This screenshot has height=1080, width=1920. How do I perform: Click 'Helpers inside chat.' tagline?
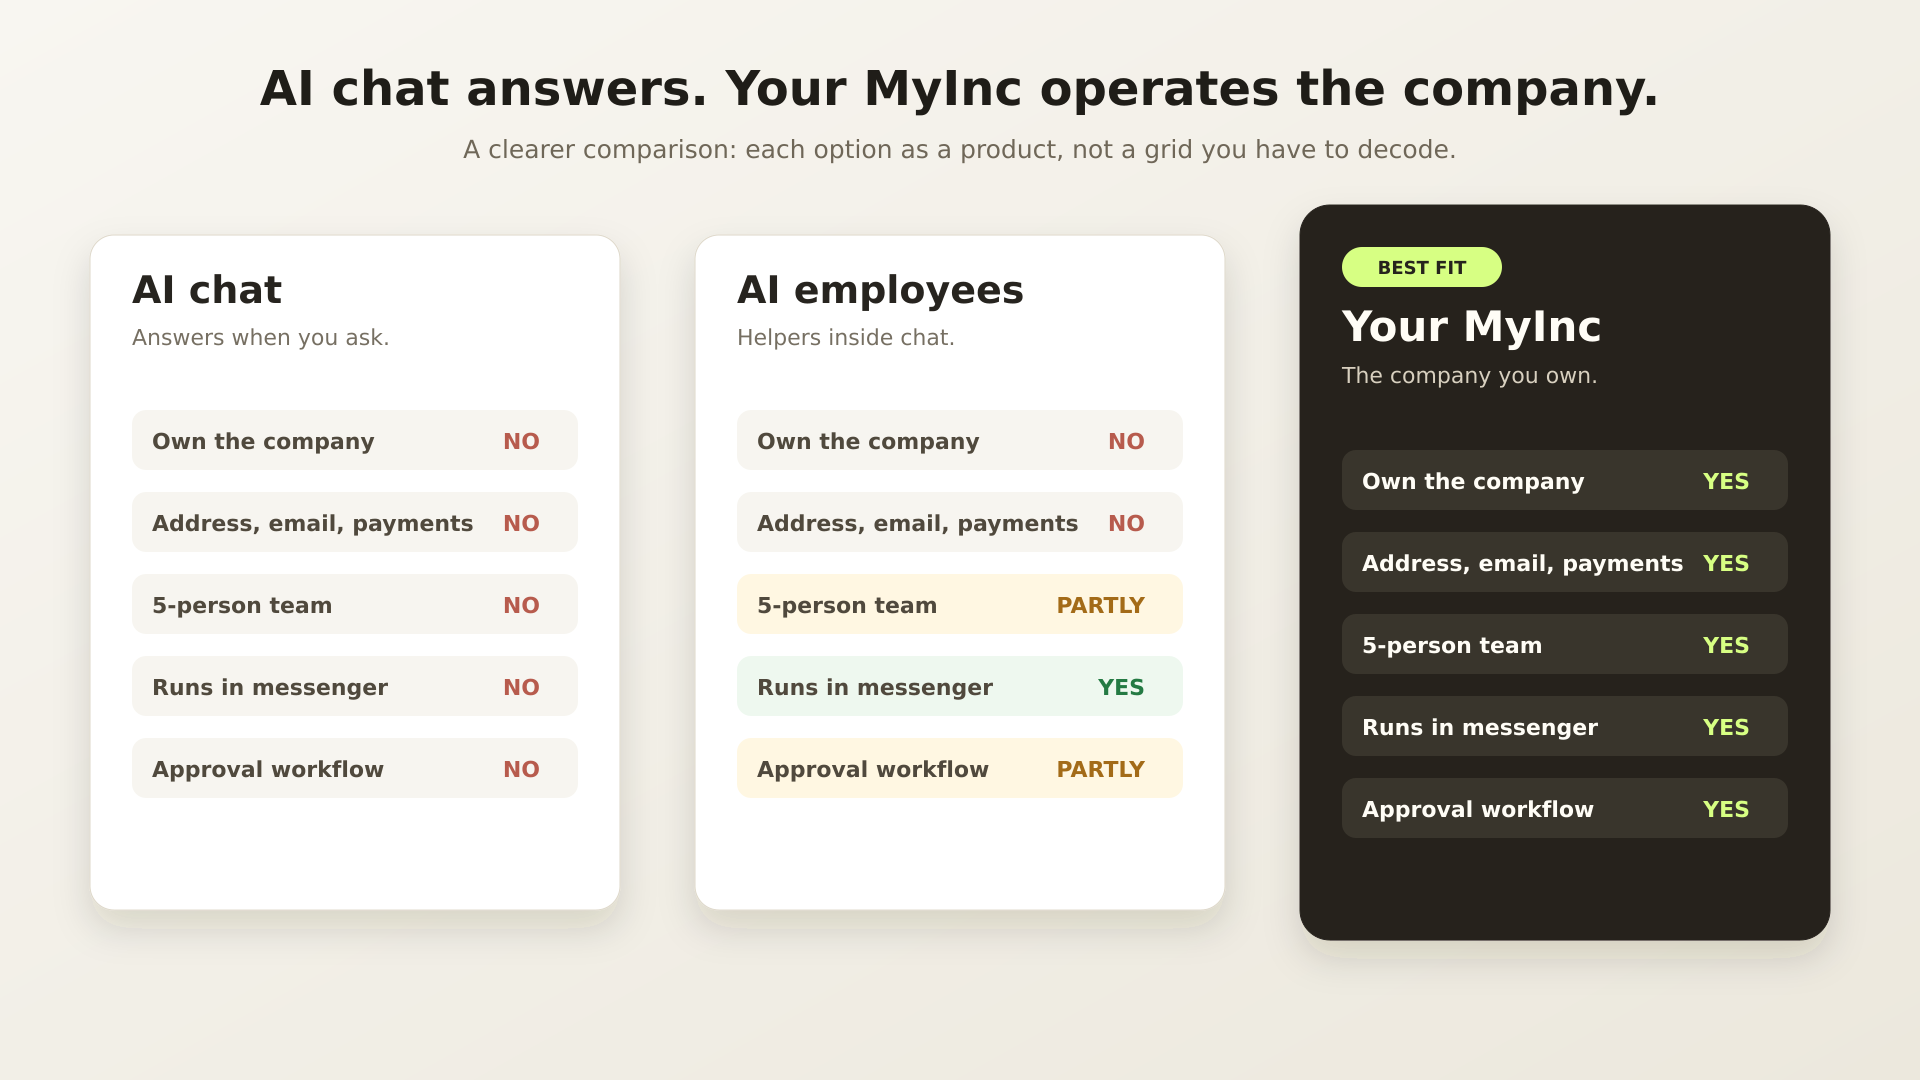coord(846,338)
